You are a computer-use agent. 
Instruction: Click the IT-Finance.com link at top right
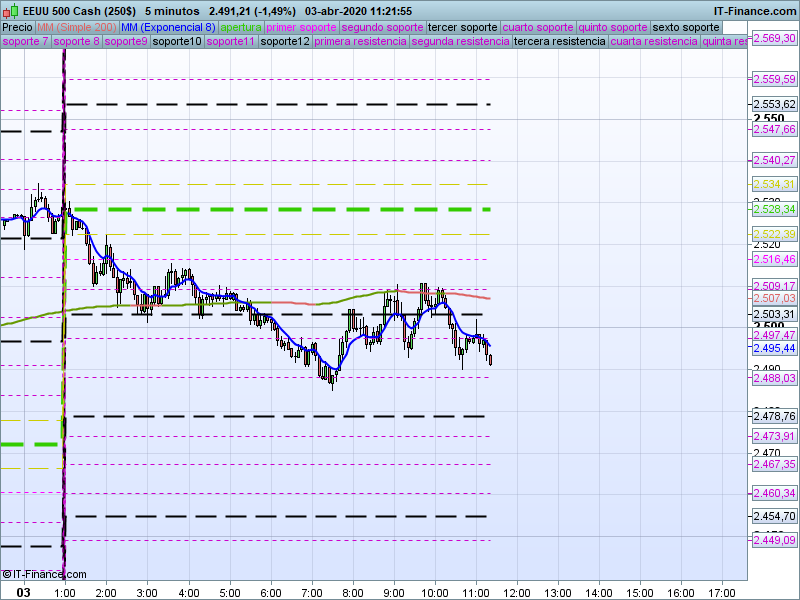coord(755,11)
